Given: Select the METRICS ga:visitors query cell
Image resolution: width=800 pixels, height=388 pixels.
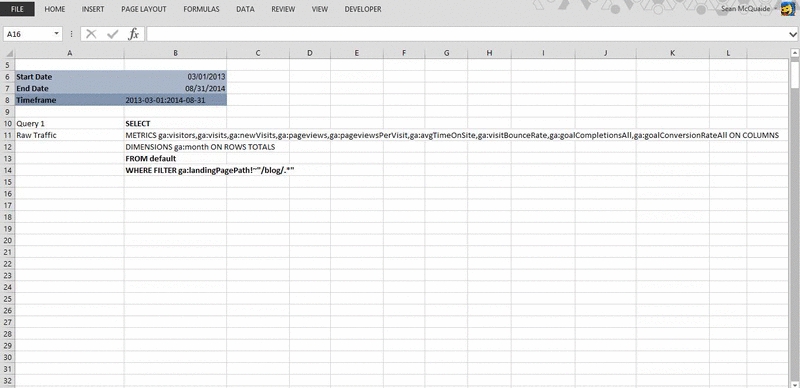Looking at the screenshot, I should coord(176,135).
